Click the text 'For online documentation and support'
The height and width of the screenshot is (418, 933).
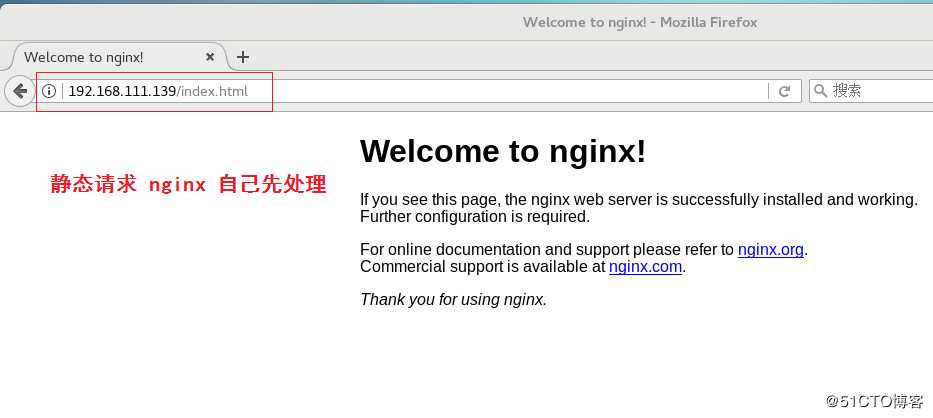[x=494, y=249]
